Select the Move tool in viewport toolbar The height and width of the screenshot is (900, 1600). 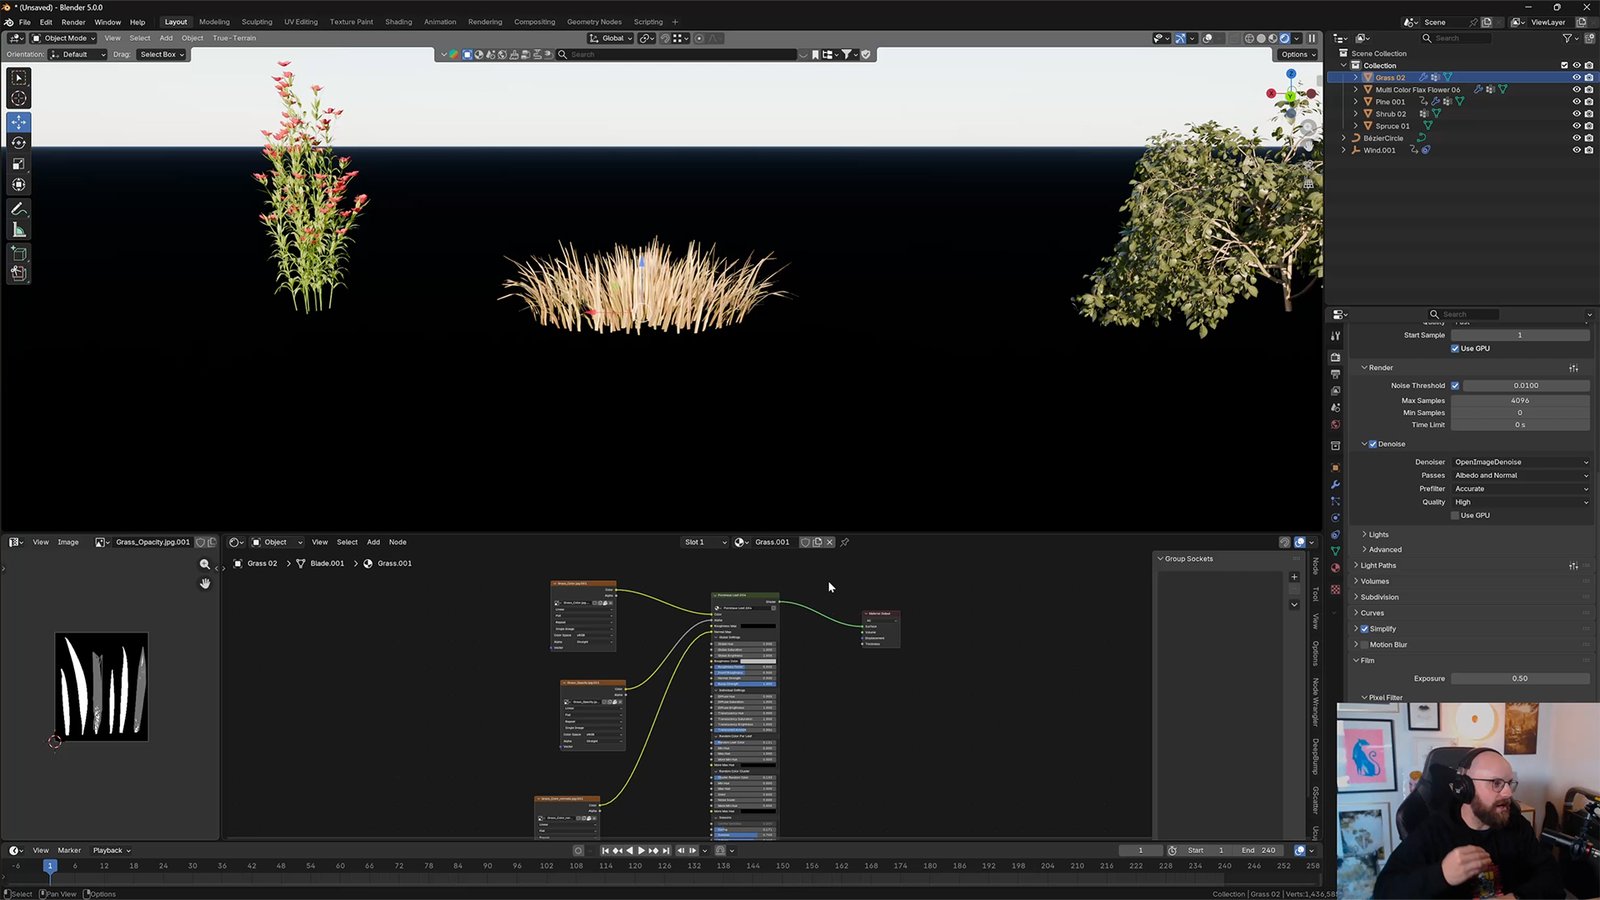click(18, 121)
